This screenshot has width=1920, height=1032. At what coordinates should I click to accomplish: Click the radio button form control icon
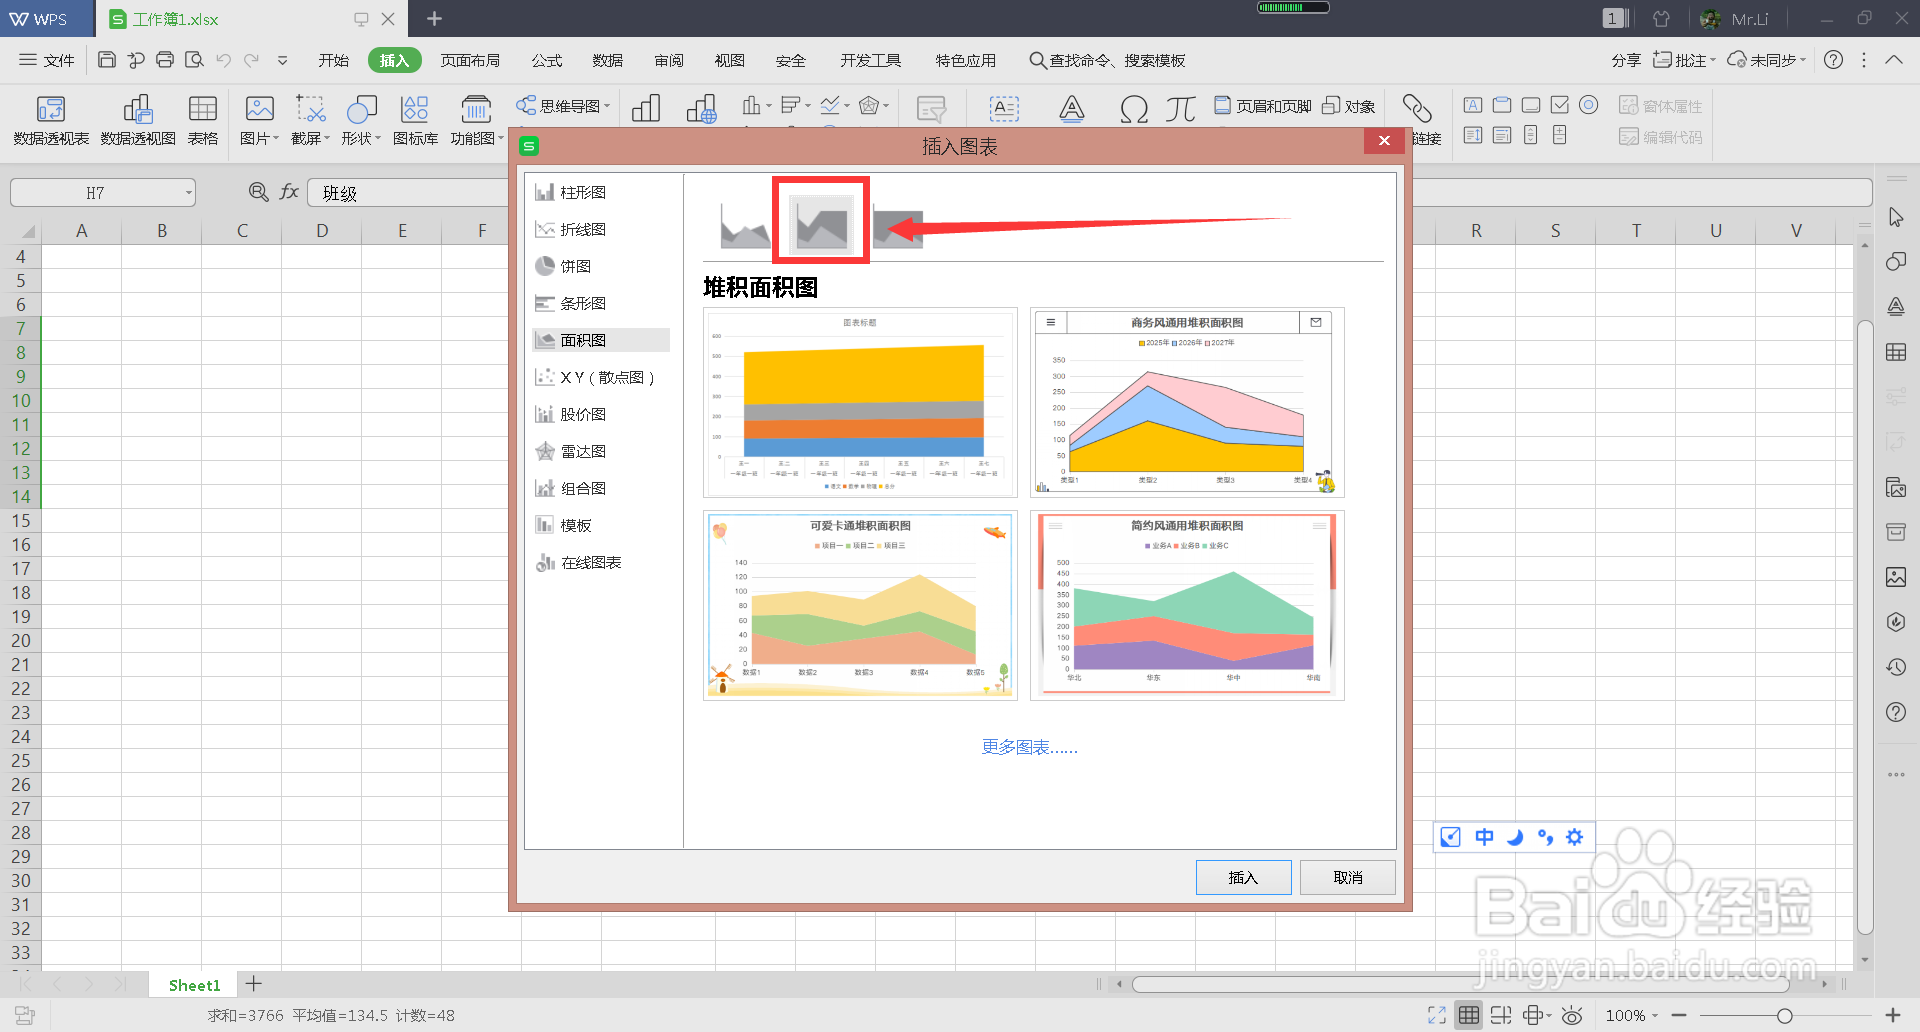(x=1589, y=105)
